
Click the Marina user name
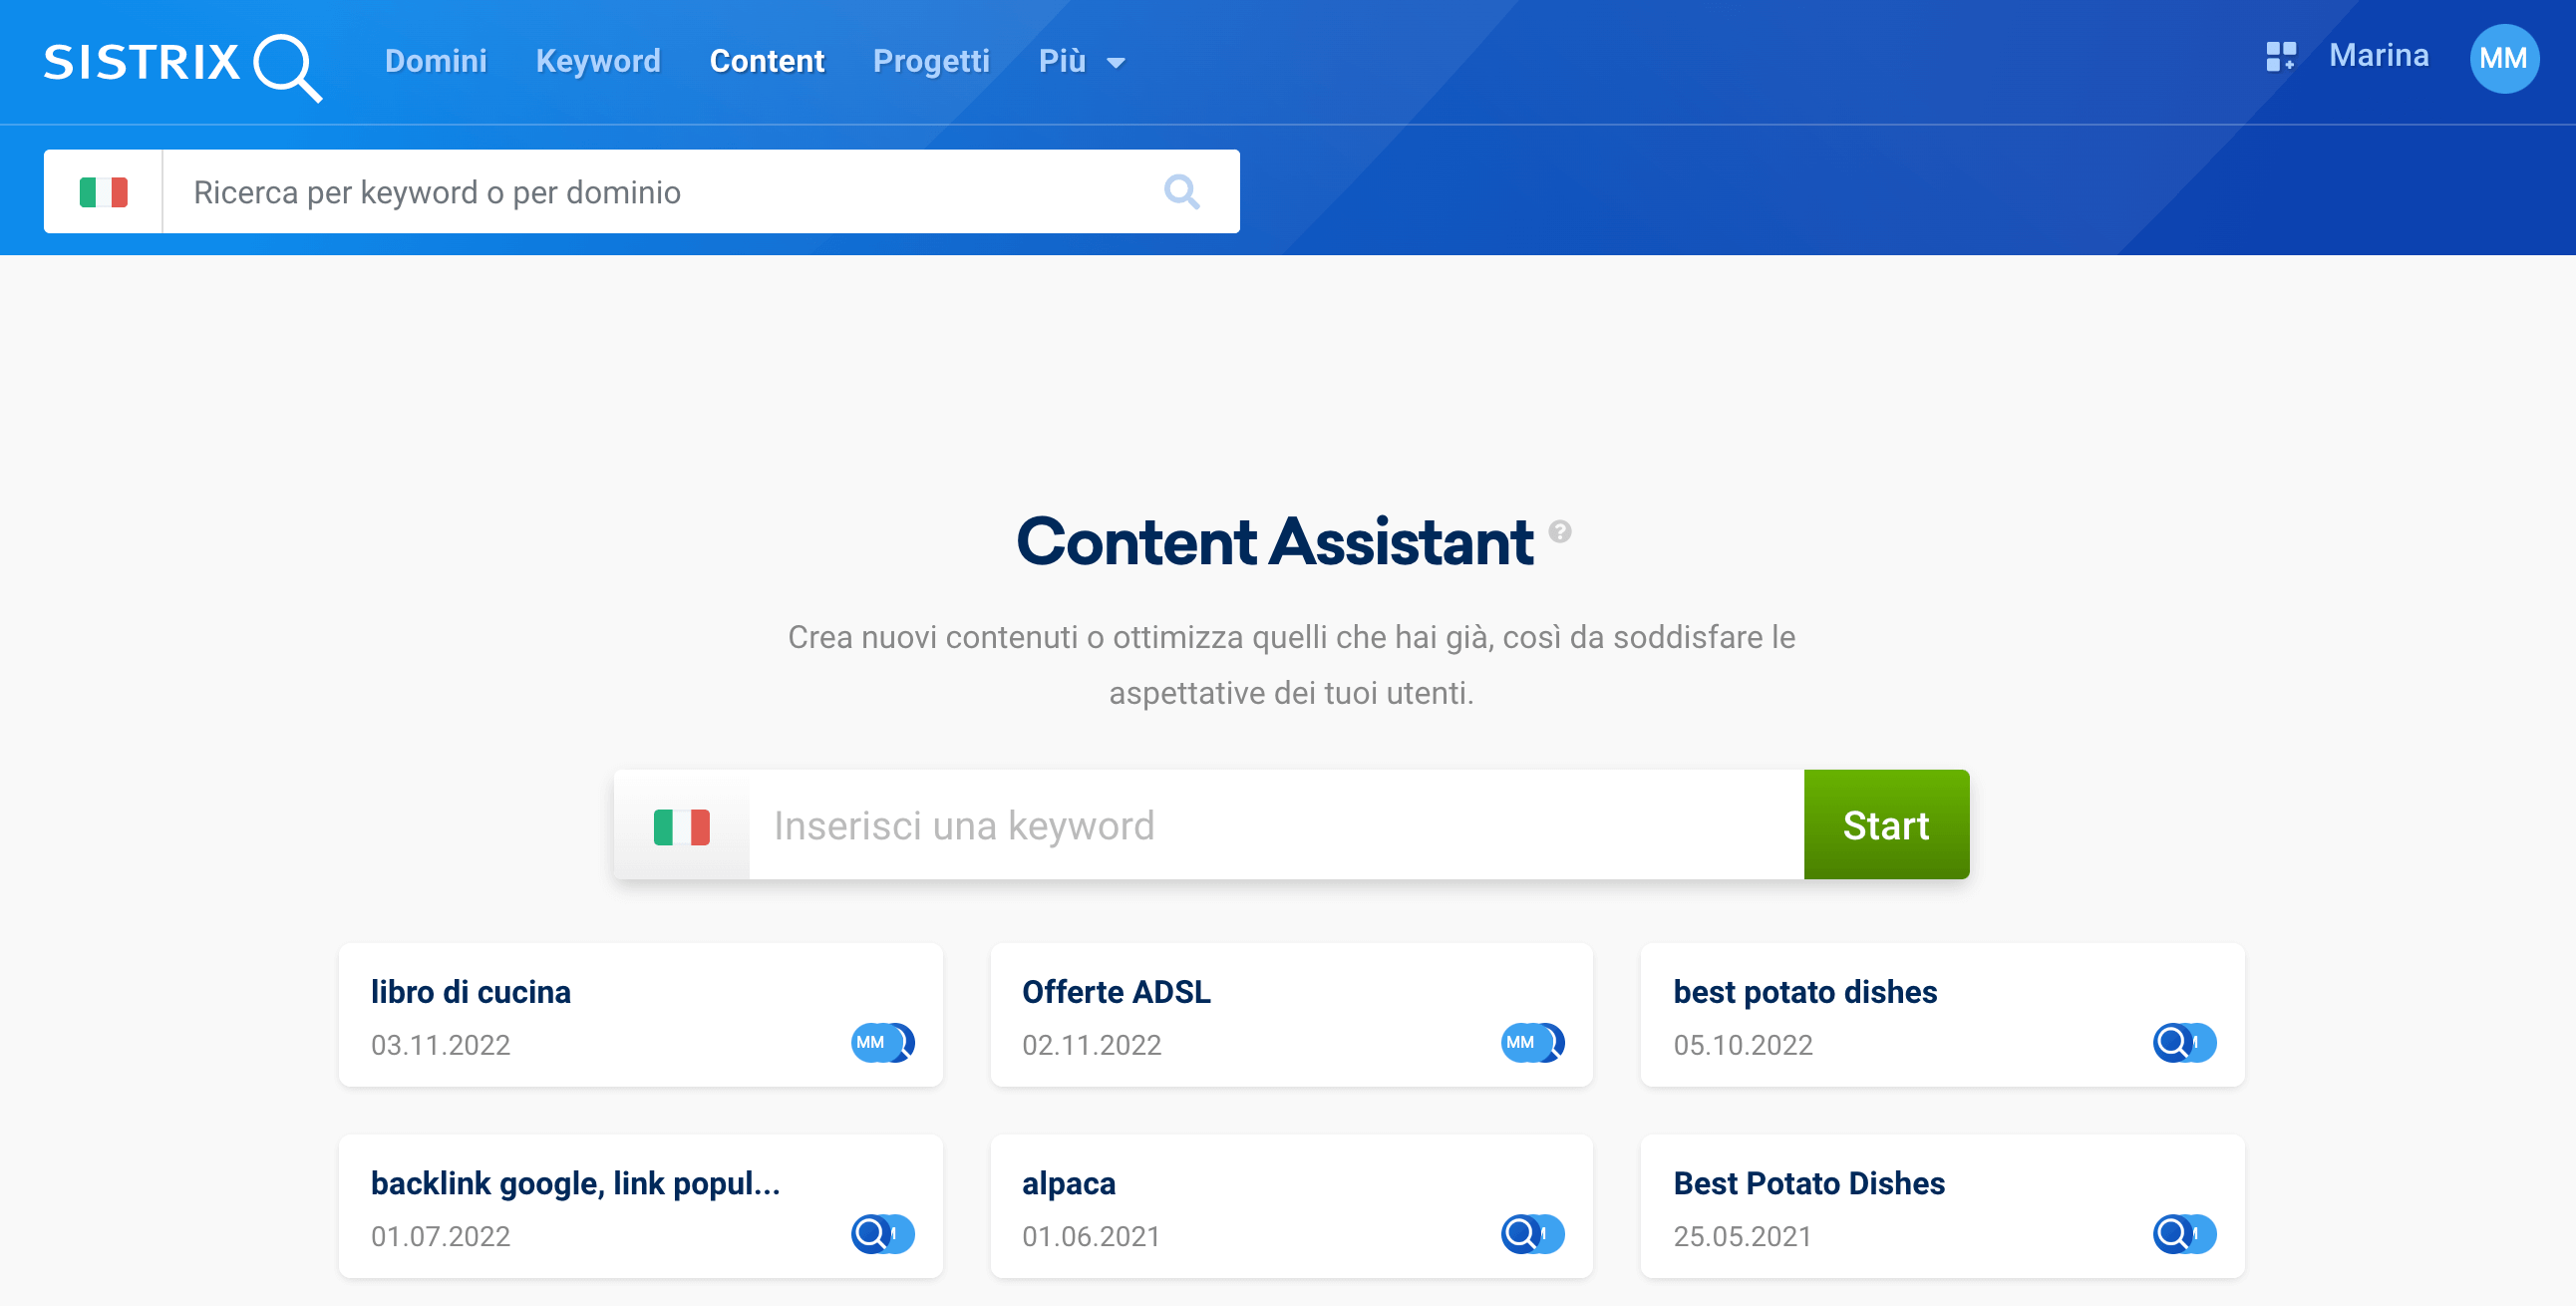pos(2378,55)
